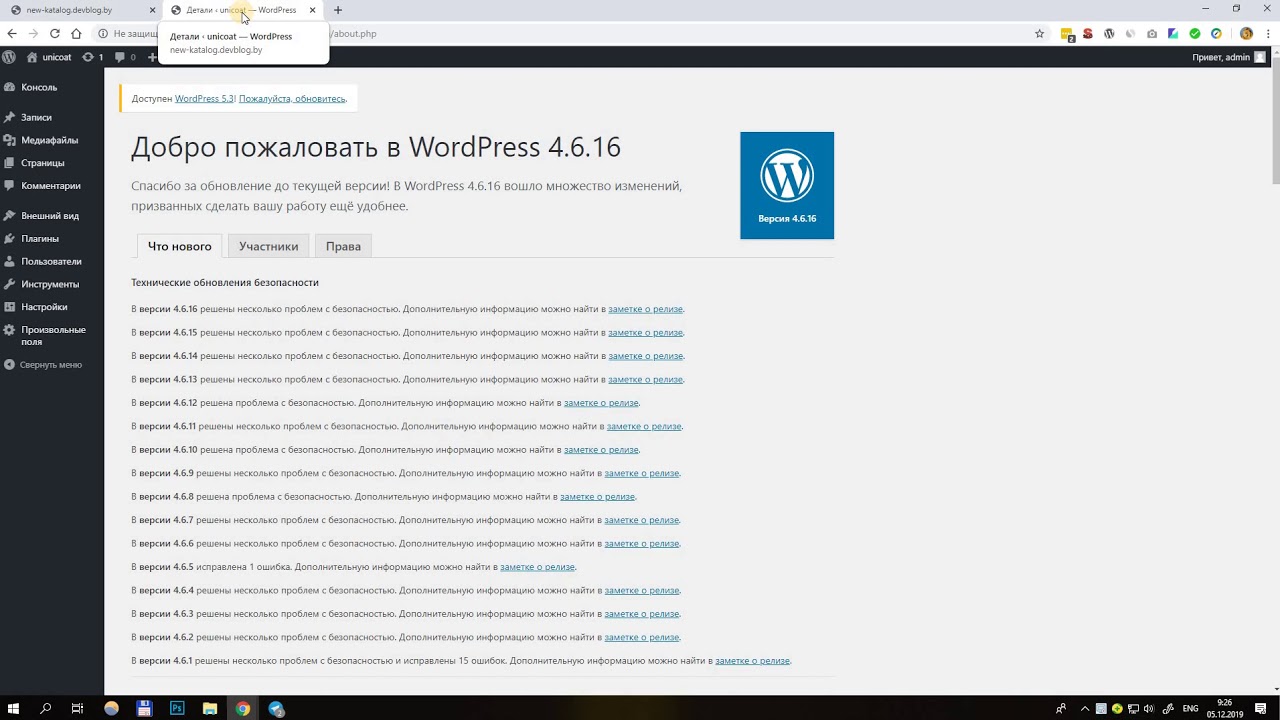Open Комментарии in admin sidebar
The image size is (1280, 720).
coord(52,185)
